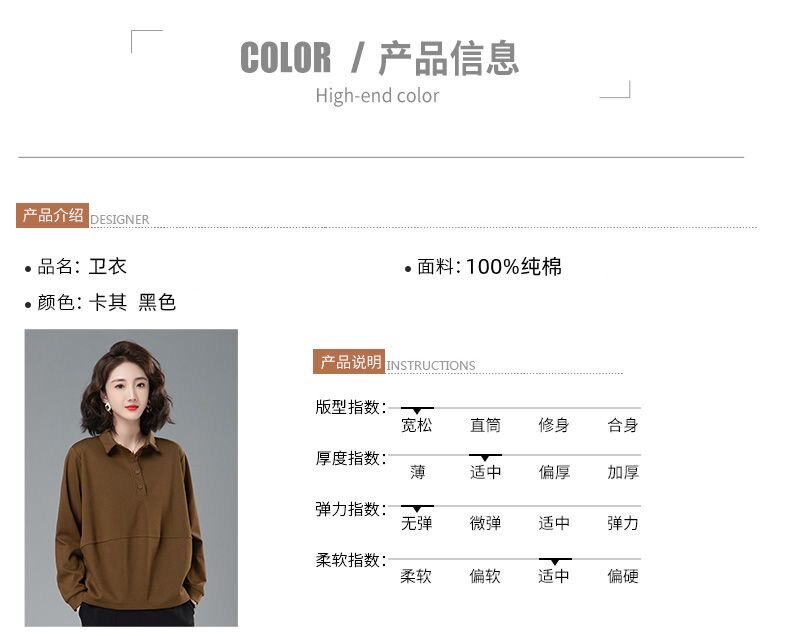
Task: Select the 产品说明 section tag
Action: coord(349,361)
